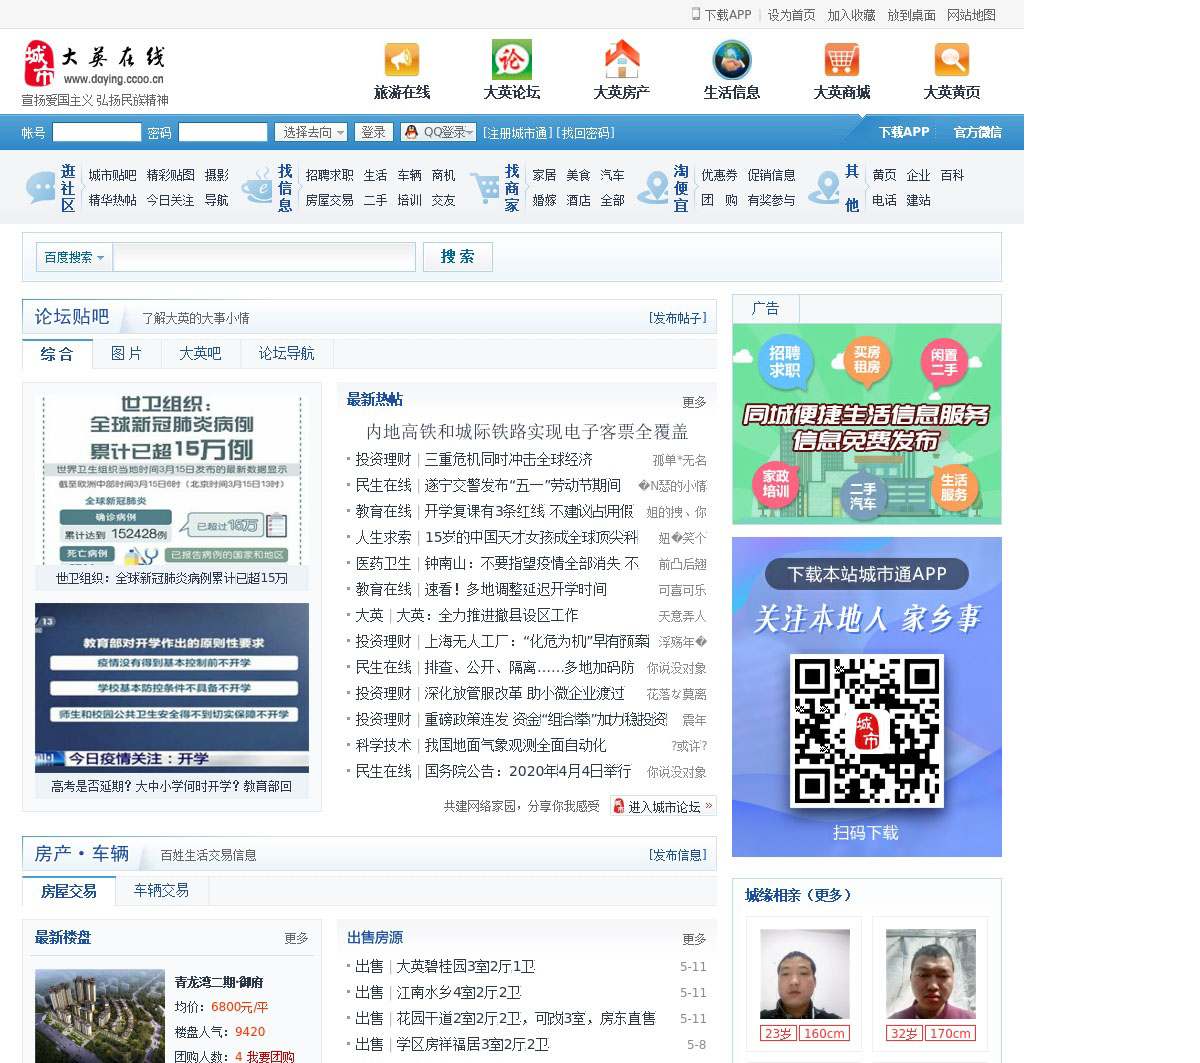Open 招聘求职 in 找信息 section
The image size is (1200, 1063).
[x=330, y=175]
